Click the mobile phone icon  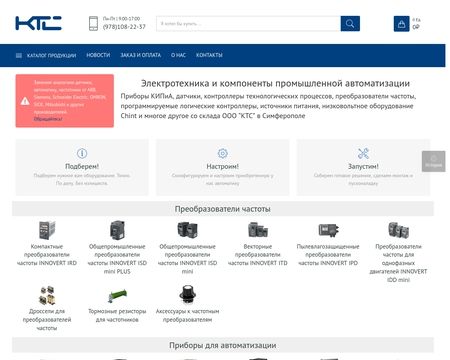[x=93, y=23]
